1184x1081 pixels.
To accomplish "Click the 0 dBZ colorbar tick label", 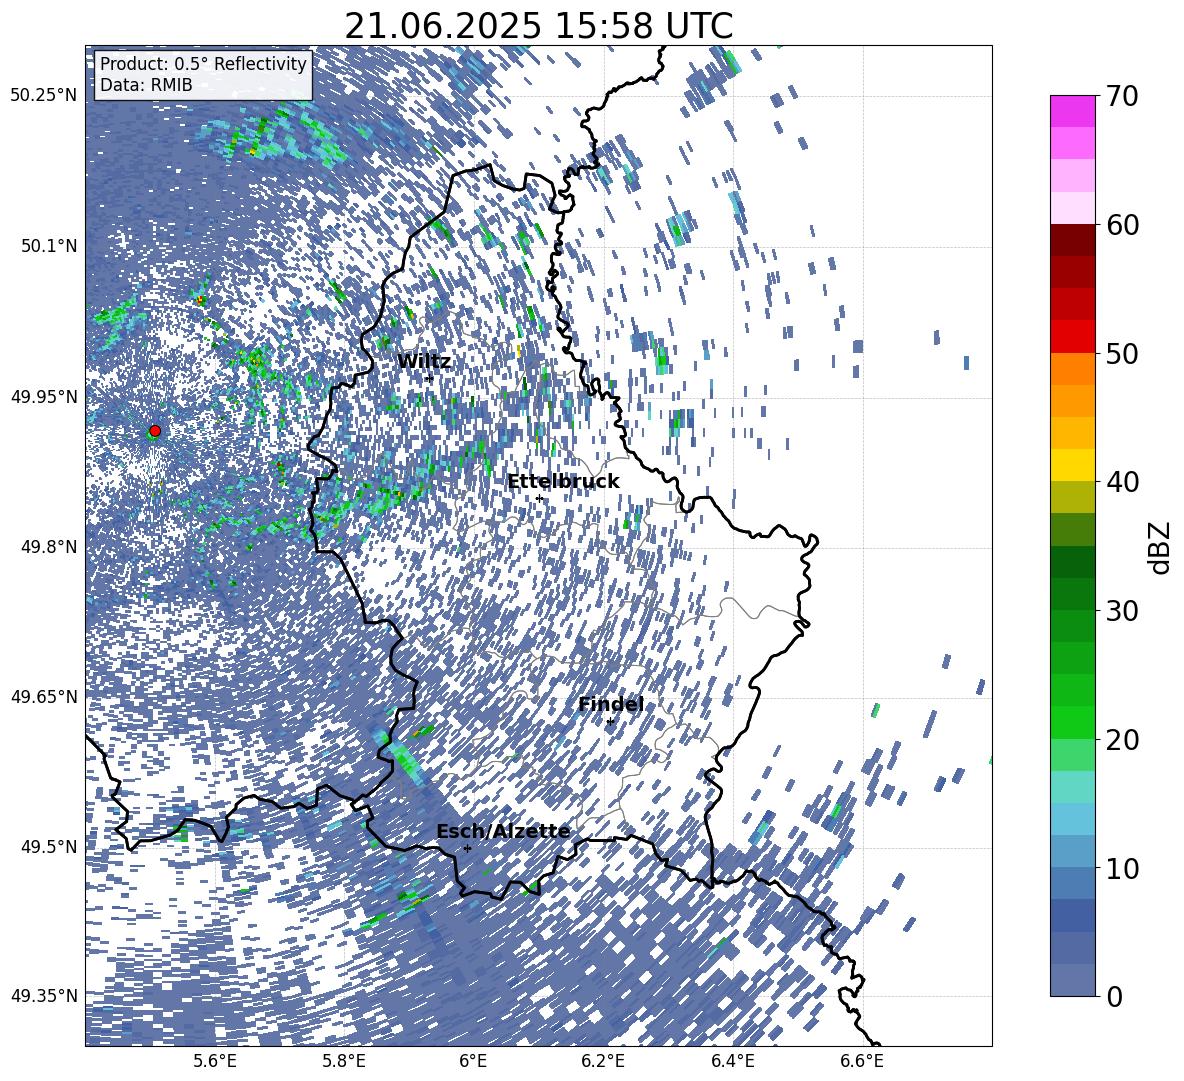I will coord(1115,996).
